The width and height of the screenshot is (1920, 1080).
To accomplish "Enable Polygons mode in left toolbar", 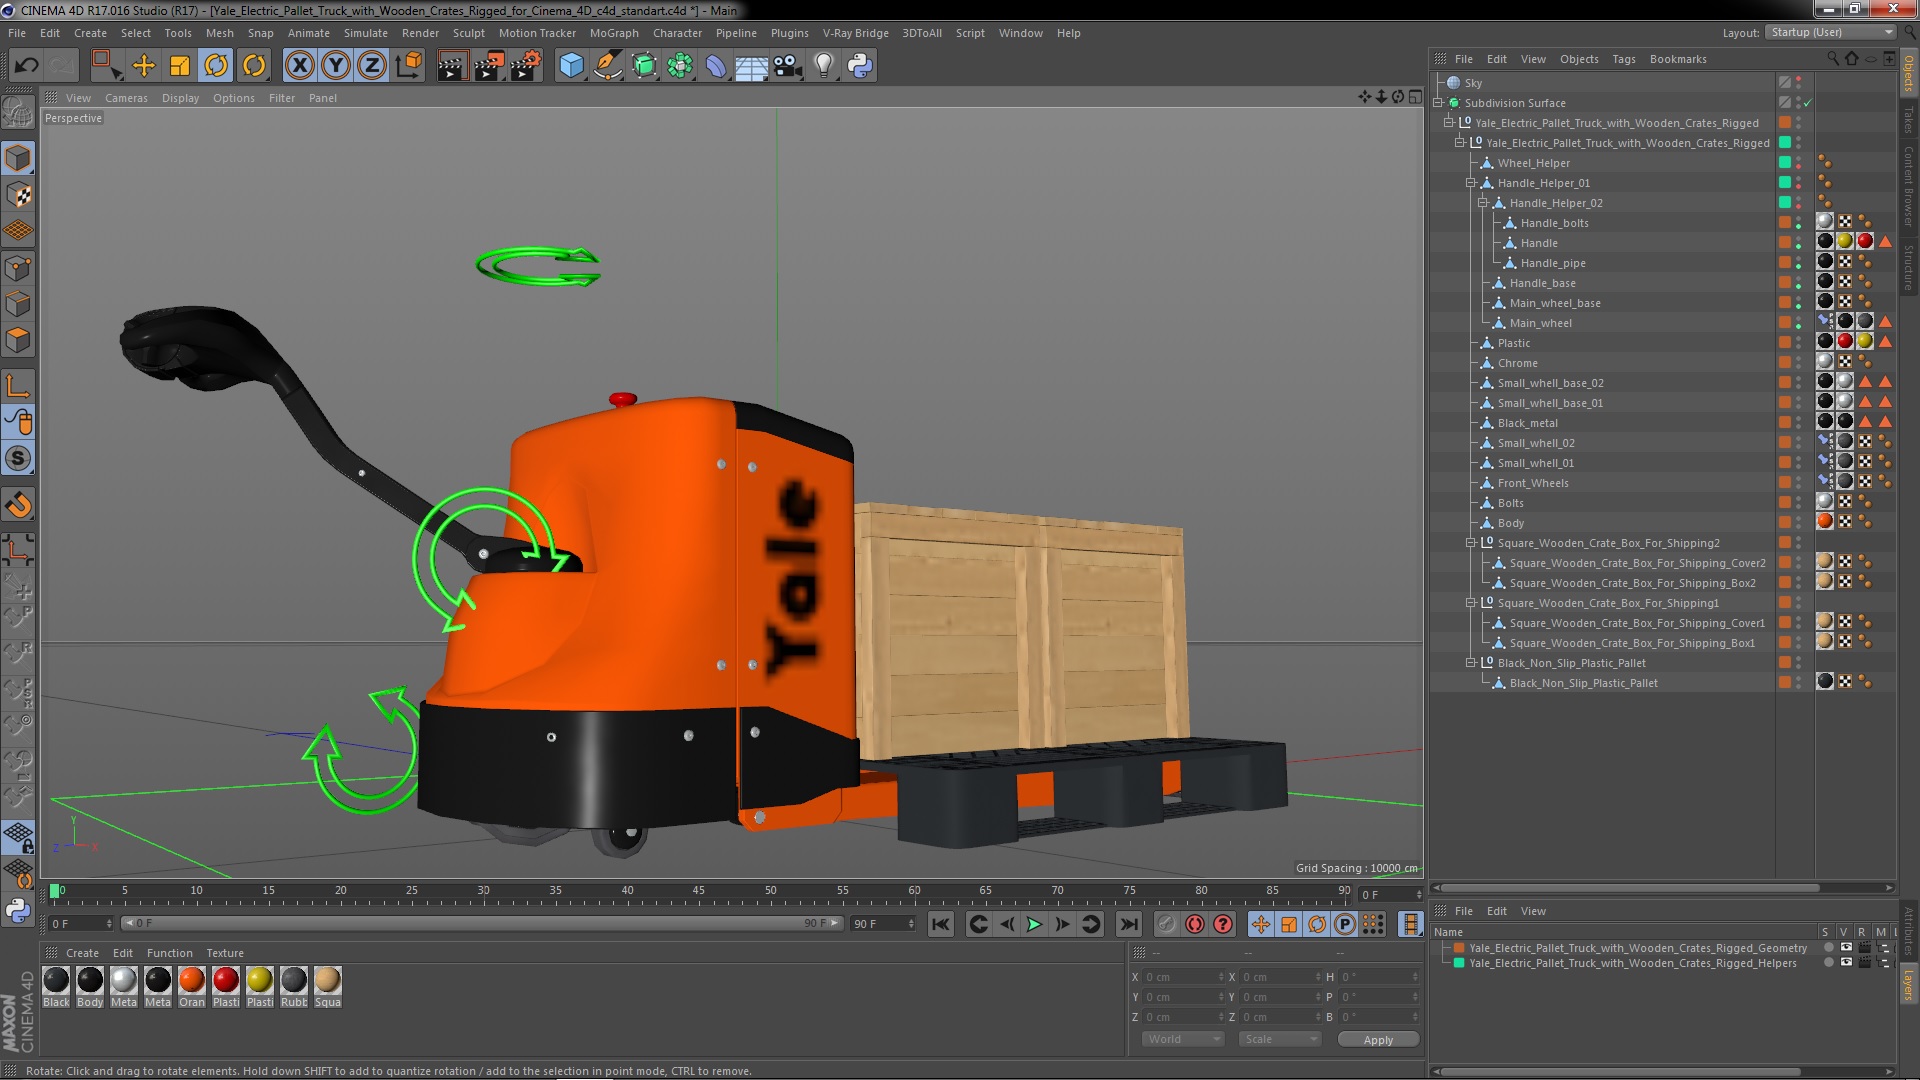I will [18, 340].
